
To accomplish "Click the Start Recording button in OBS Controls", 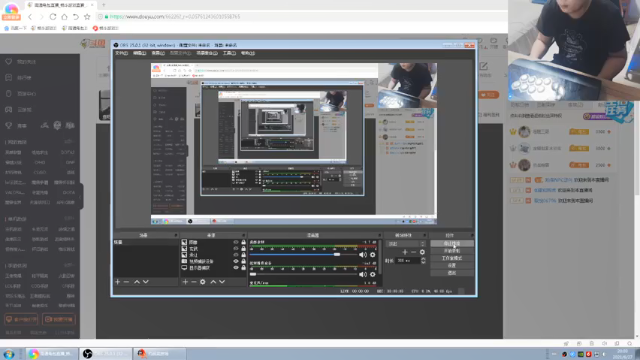I will click(452, 251).
